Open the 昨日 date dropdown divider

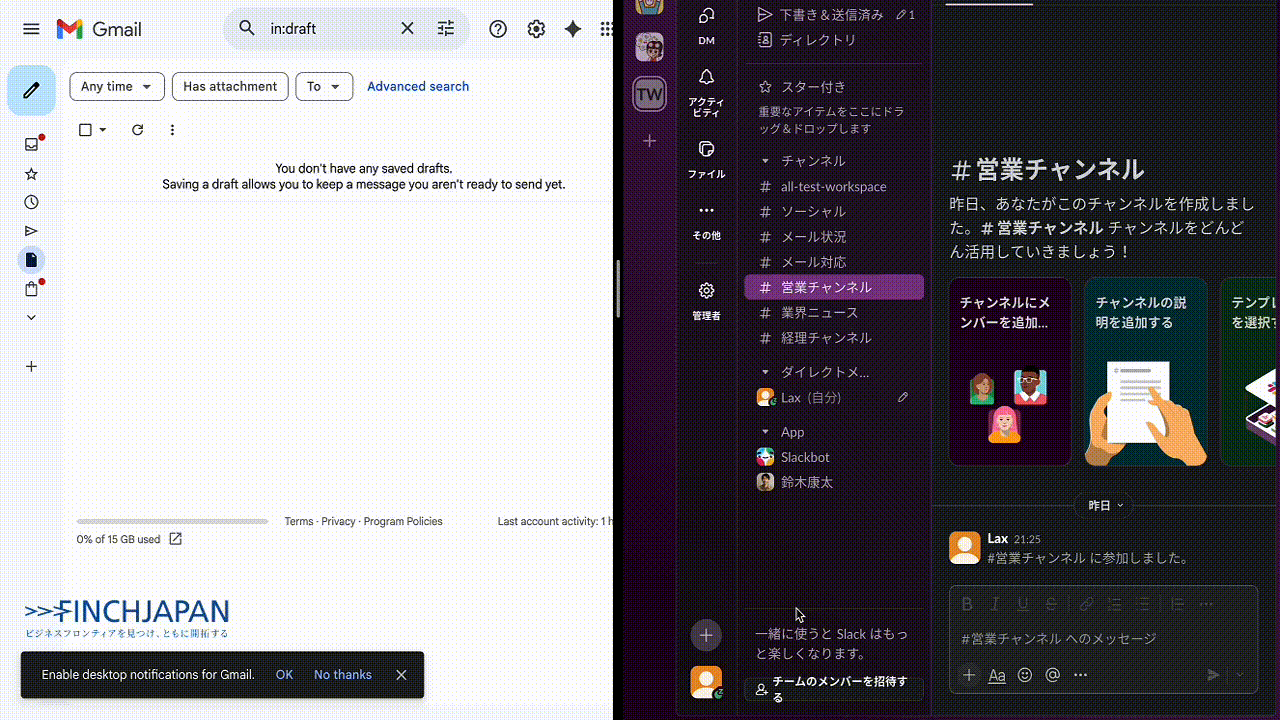point(1105,505)
